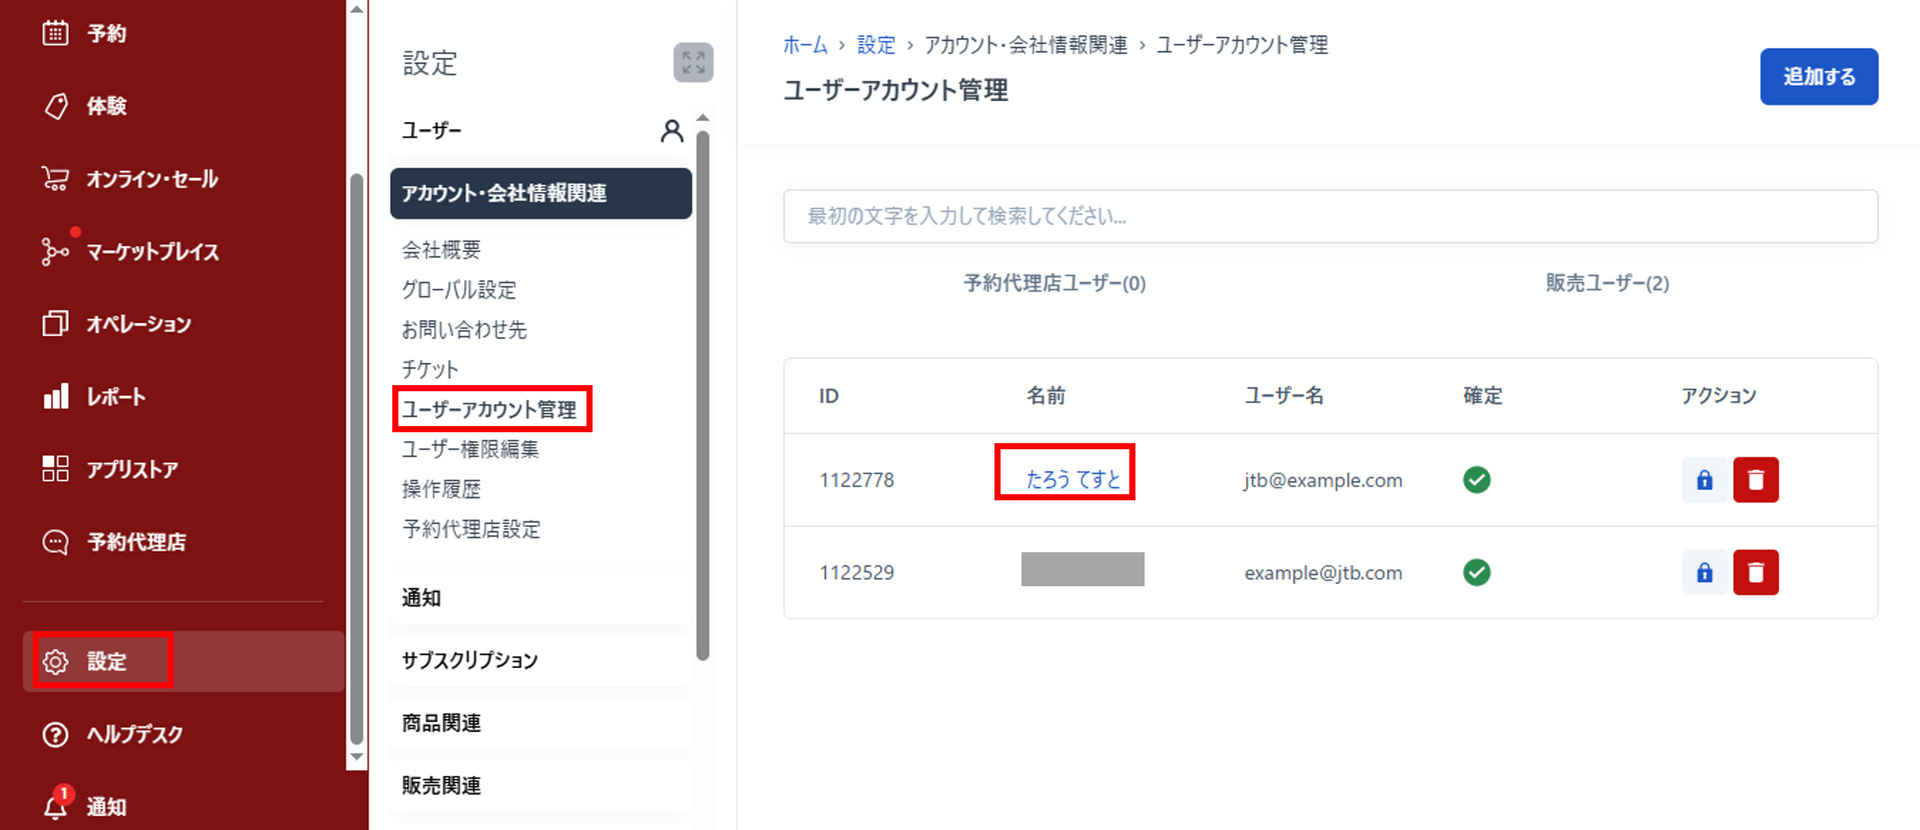1920x830 pixels.
Task: Click the trash icon for jtb@example.com
Action: click(x=1755, y=480)
